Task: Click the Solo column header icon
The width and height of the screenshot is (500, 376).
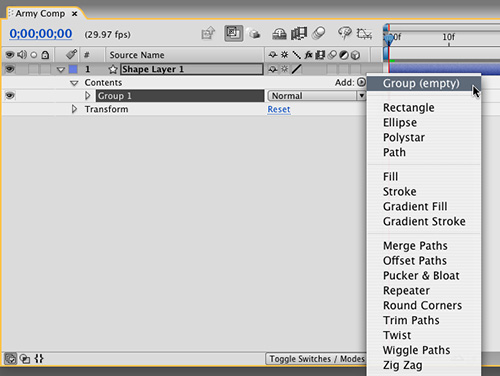Action: pos(34,55)
